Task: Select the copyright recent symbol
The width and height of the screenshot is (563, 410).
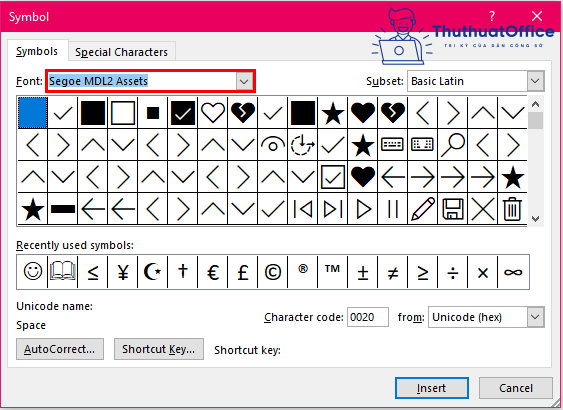Action: 273,272
